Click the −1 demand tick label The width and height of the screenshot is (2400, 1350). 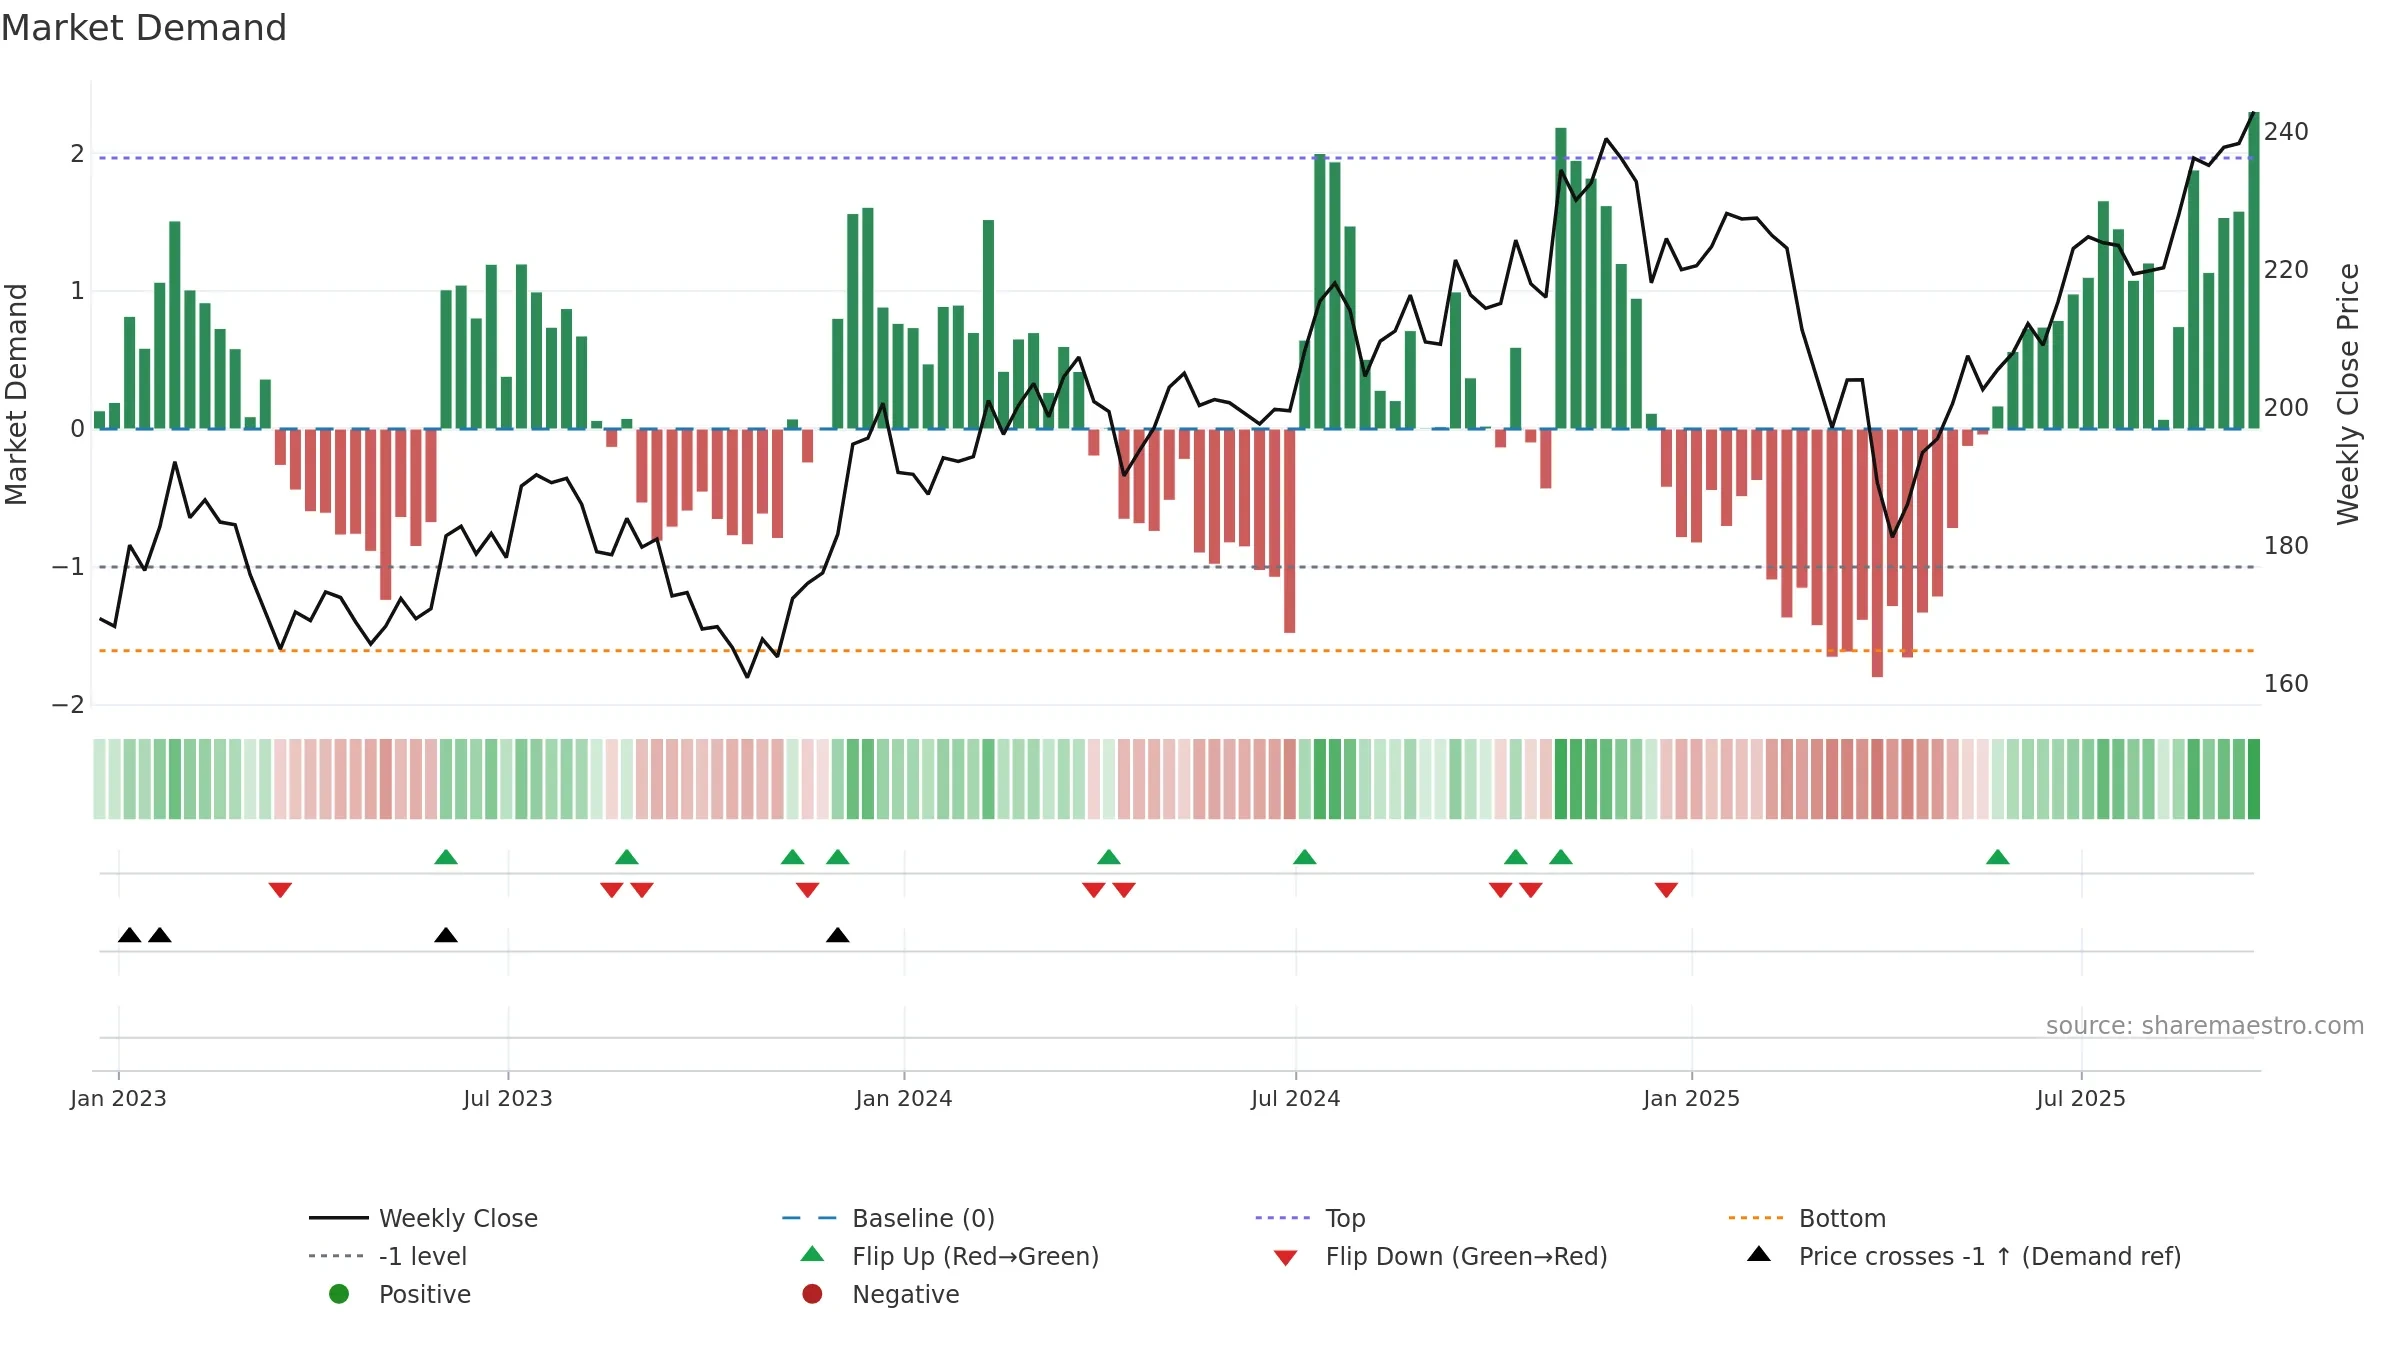pyautogui.click(x=68, y=567)
